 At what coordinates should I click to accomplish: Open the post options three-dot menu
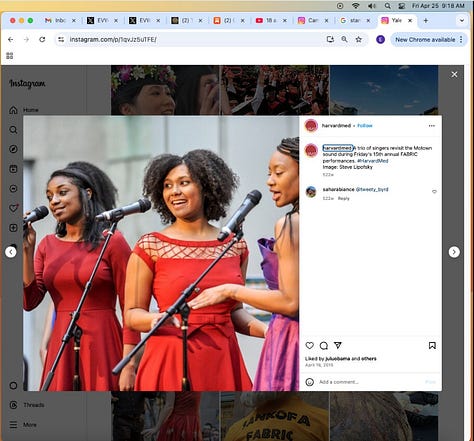pyautogui.click(x=432, y=126)
